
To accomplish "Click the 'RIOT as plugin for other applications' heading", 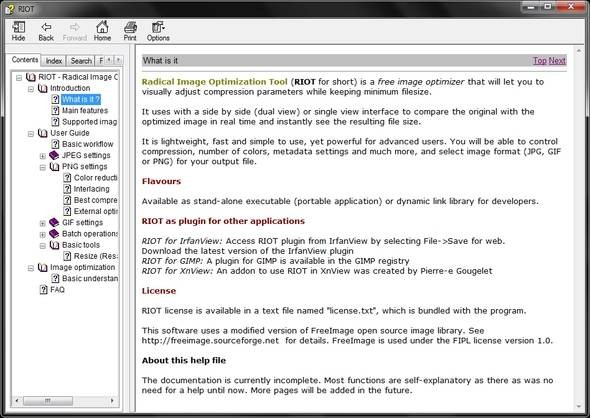I will 223,221.
